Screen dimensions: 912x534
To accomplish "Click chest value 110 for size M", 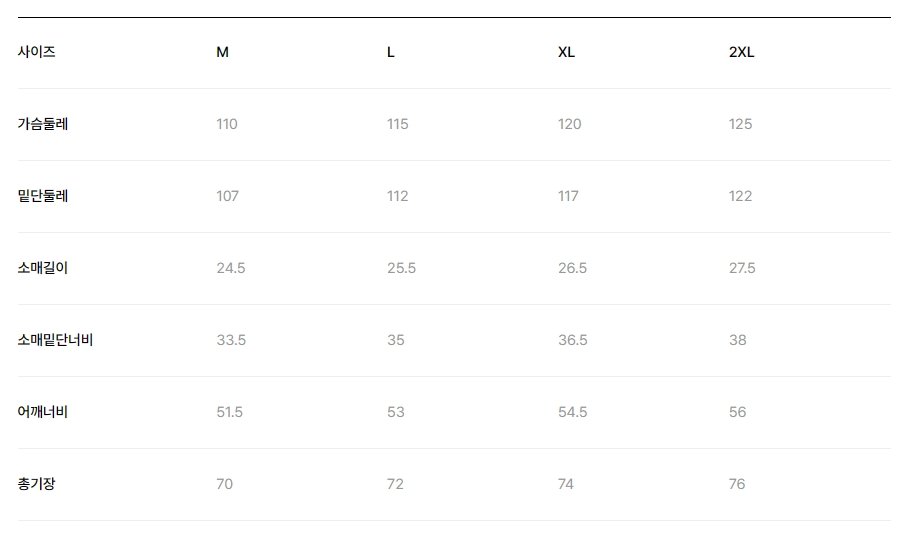I will pos(227,124).
